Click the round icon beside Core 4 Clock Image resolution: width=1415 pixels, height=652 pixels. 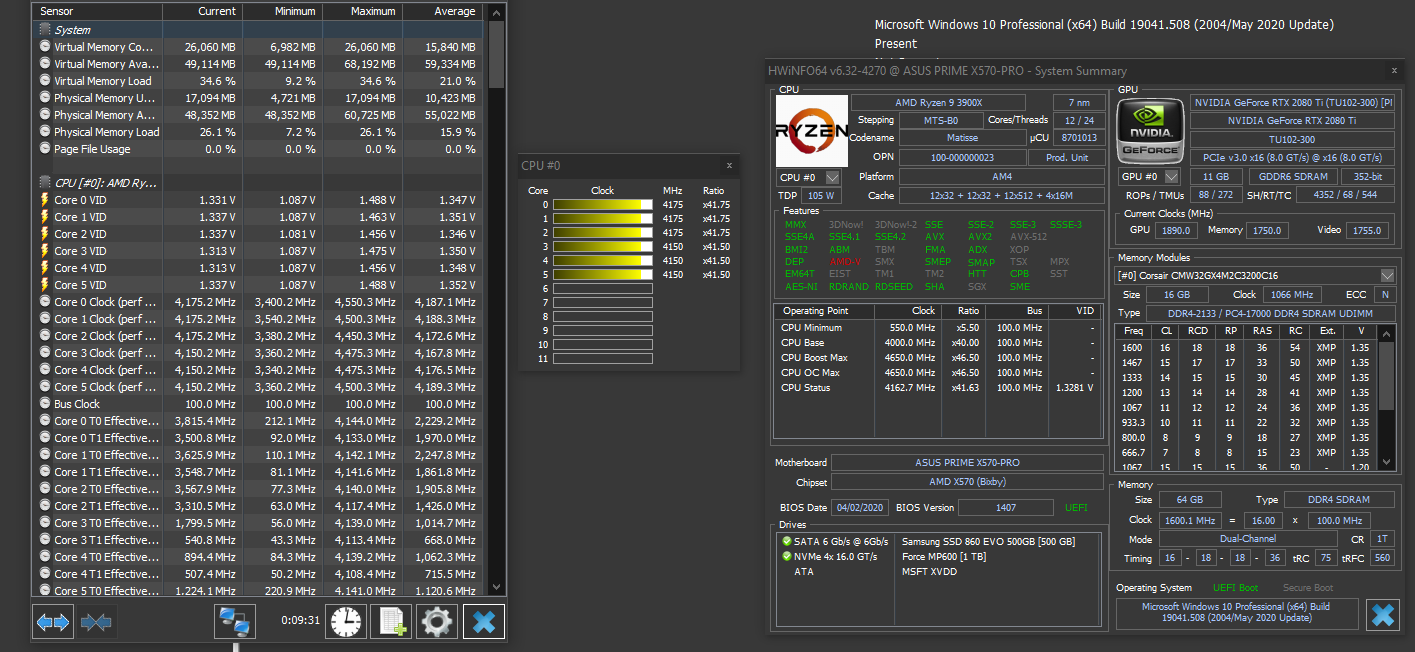(x=45, y=370)
